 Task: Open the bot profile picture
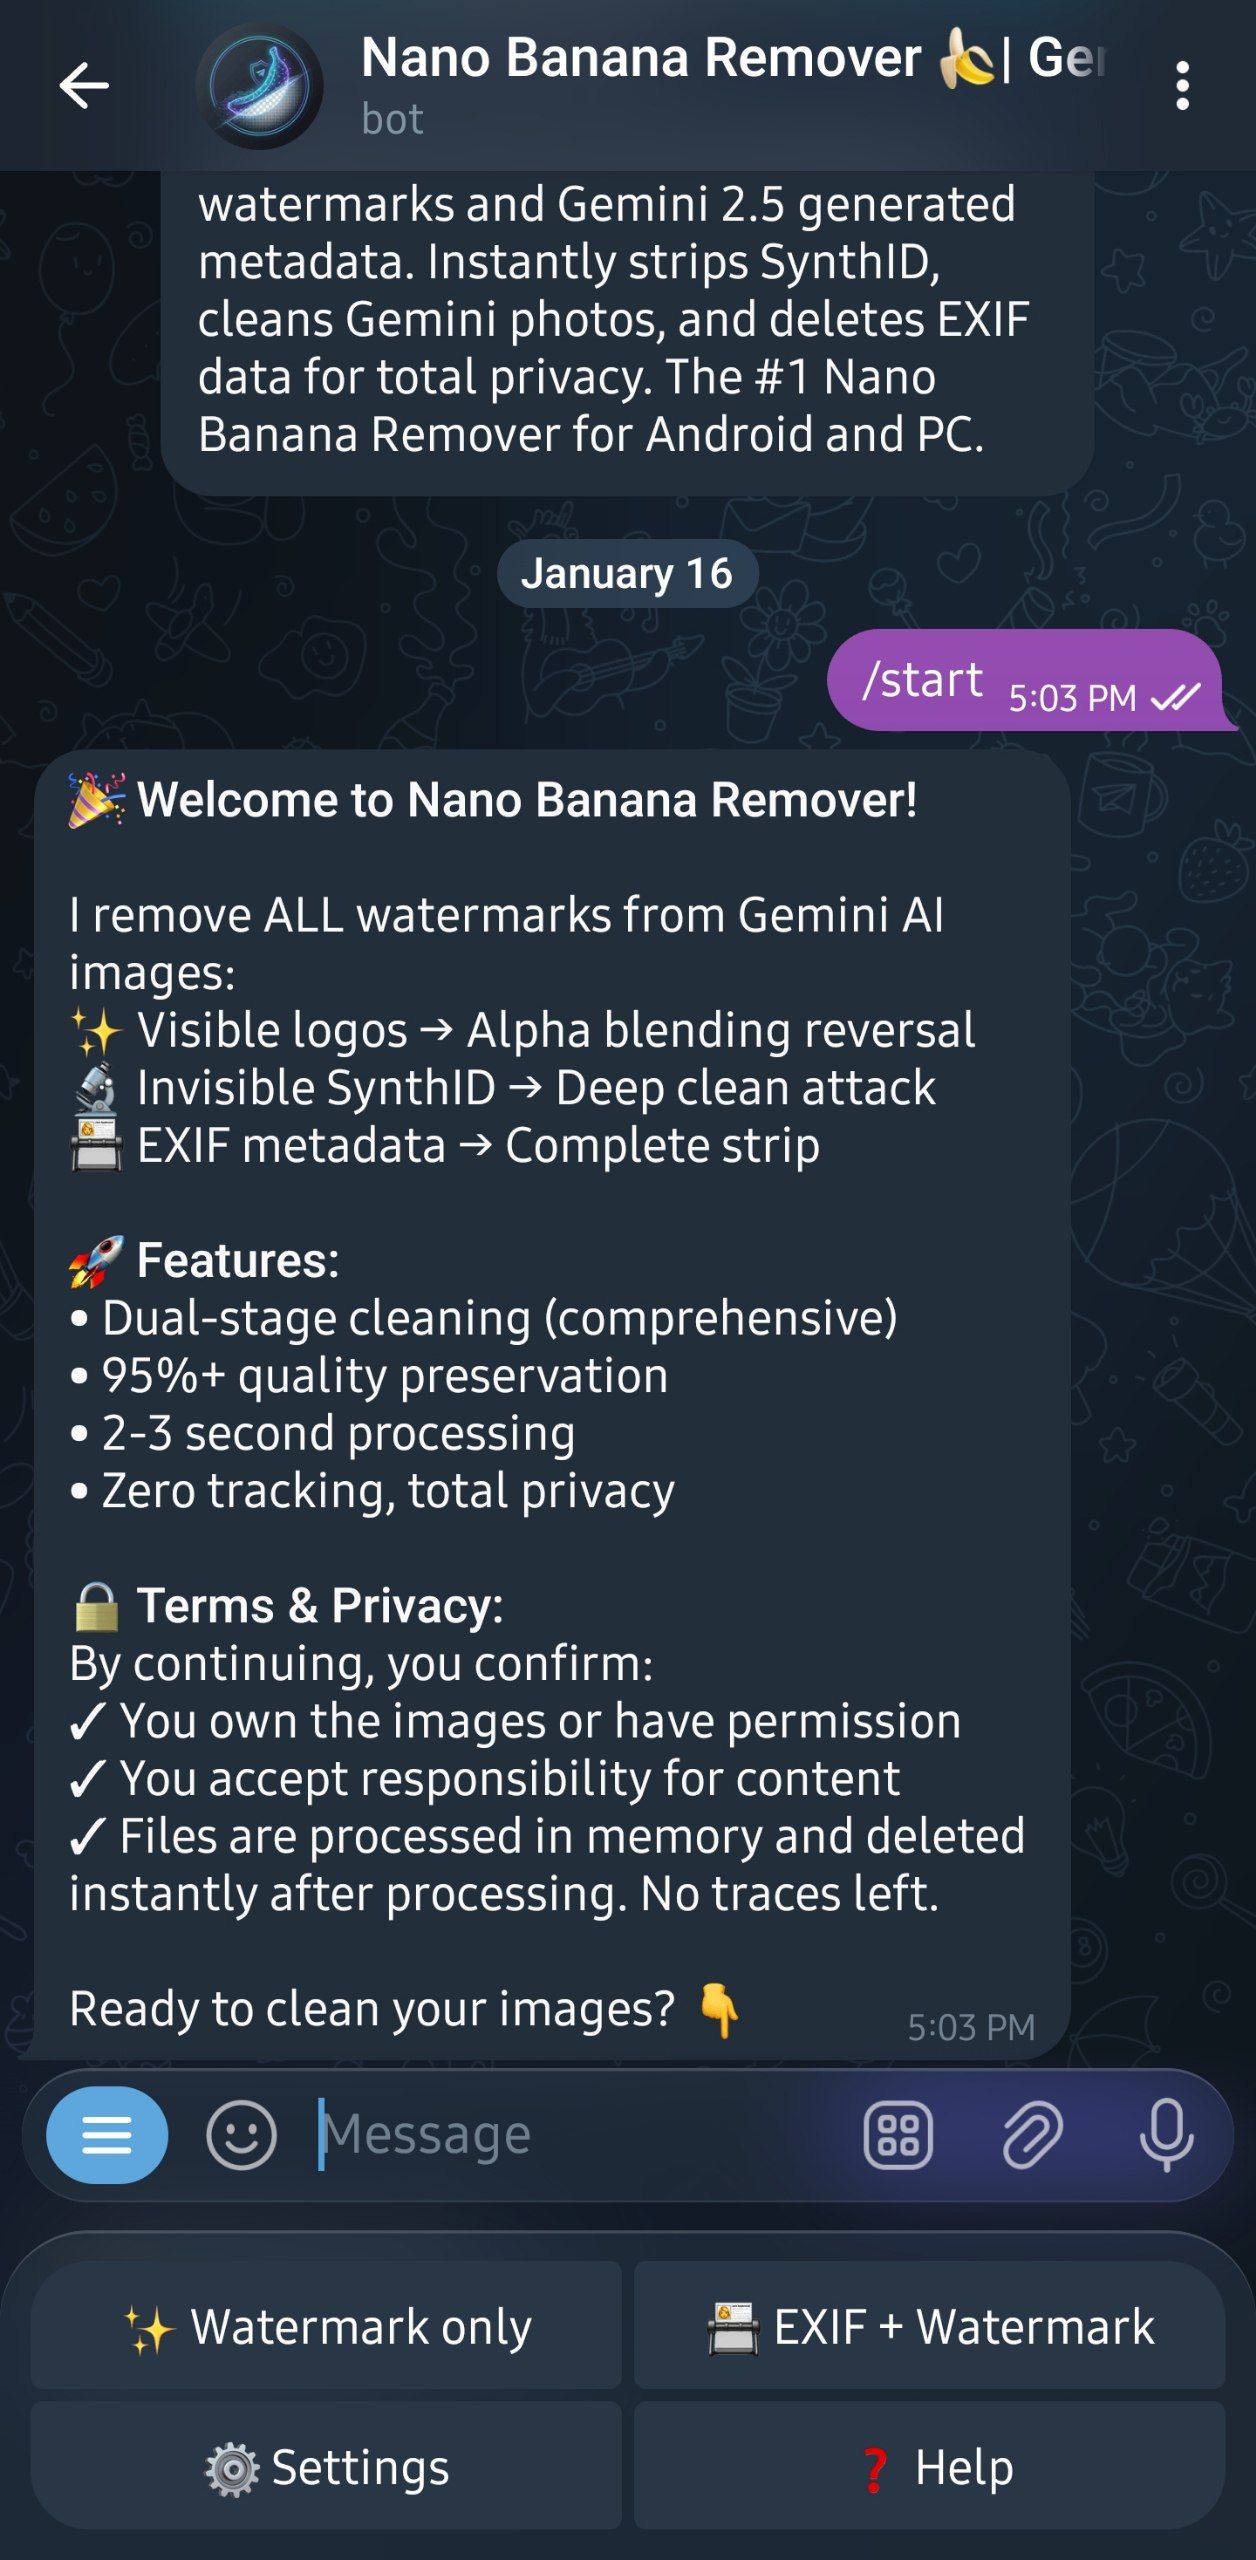(x=260, y=86)
